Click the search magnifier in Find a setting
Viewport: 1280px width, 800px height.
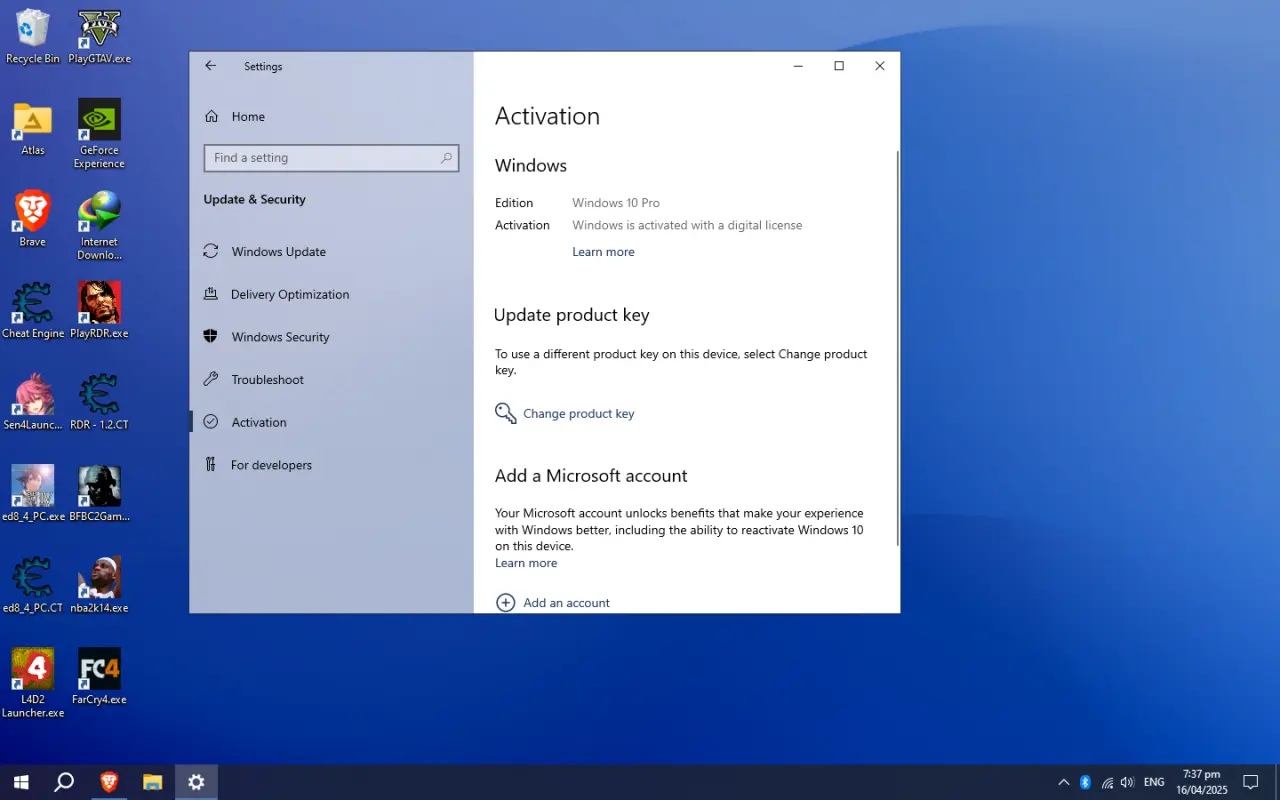coord(446,158)
